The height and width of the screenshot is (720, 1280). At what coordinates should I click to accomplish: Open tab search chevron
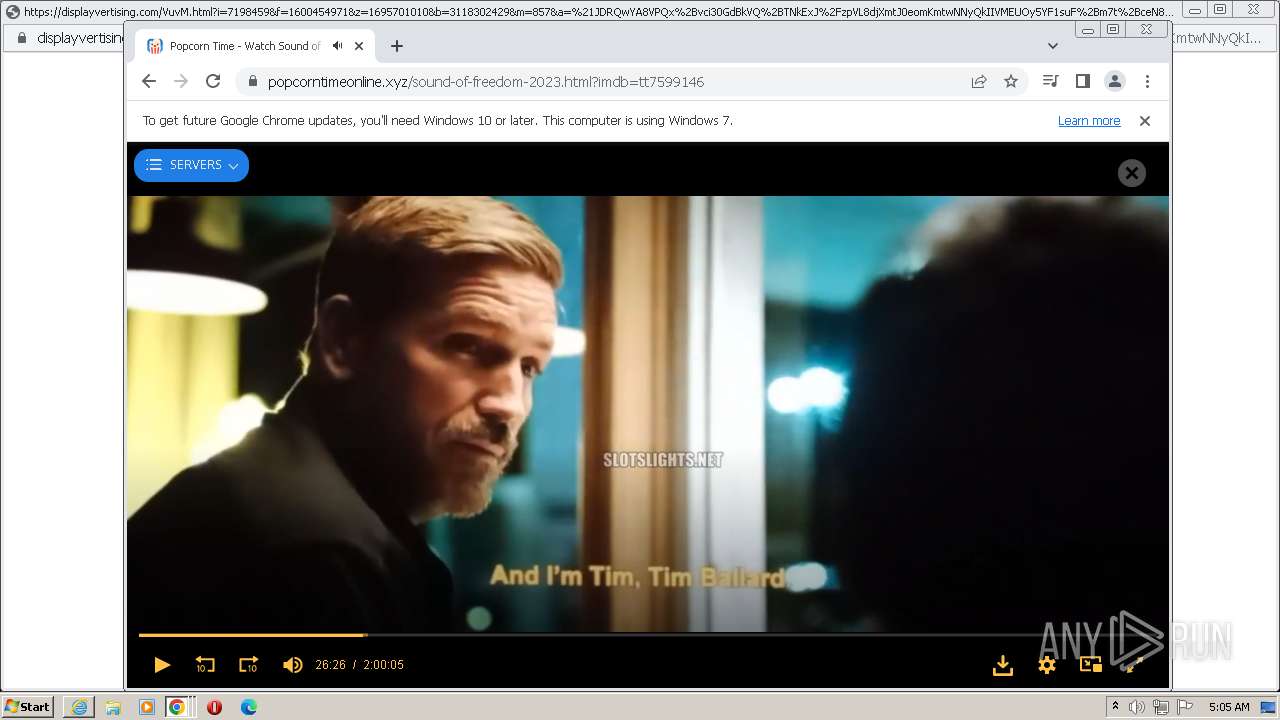pyautogui.click(x=1053, y=46)
